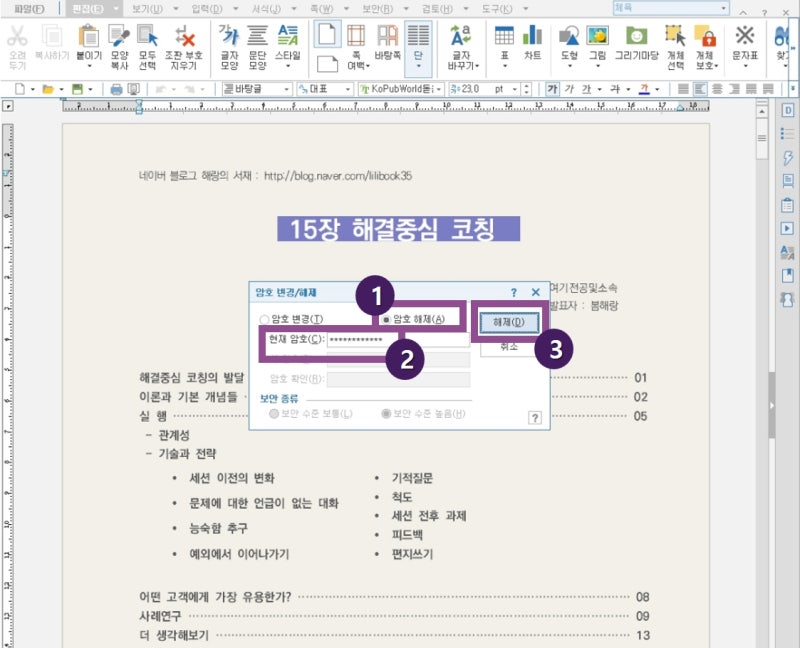Toggle strikethrough (가) formatting button
Viewport: 800px width, 648px height.
[x=615, y=89]
